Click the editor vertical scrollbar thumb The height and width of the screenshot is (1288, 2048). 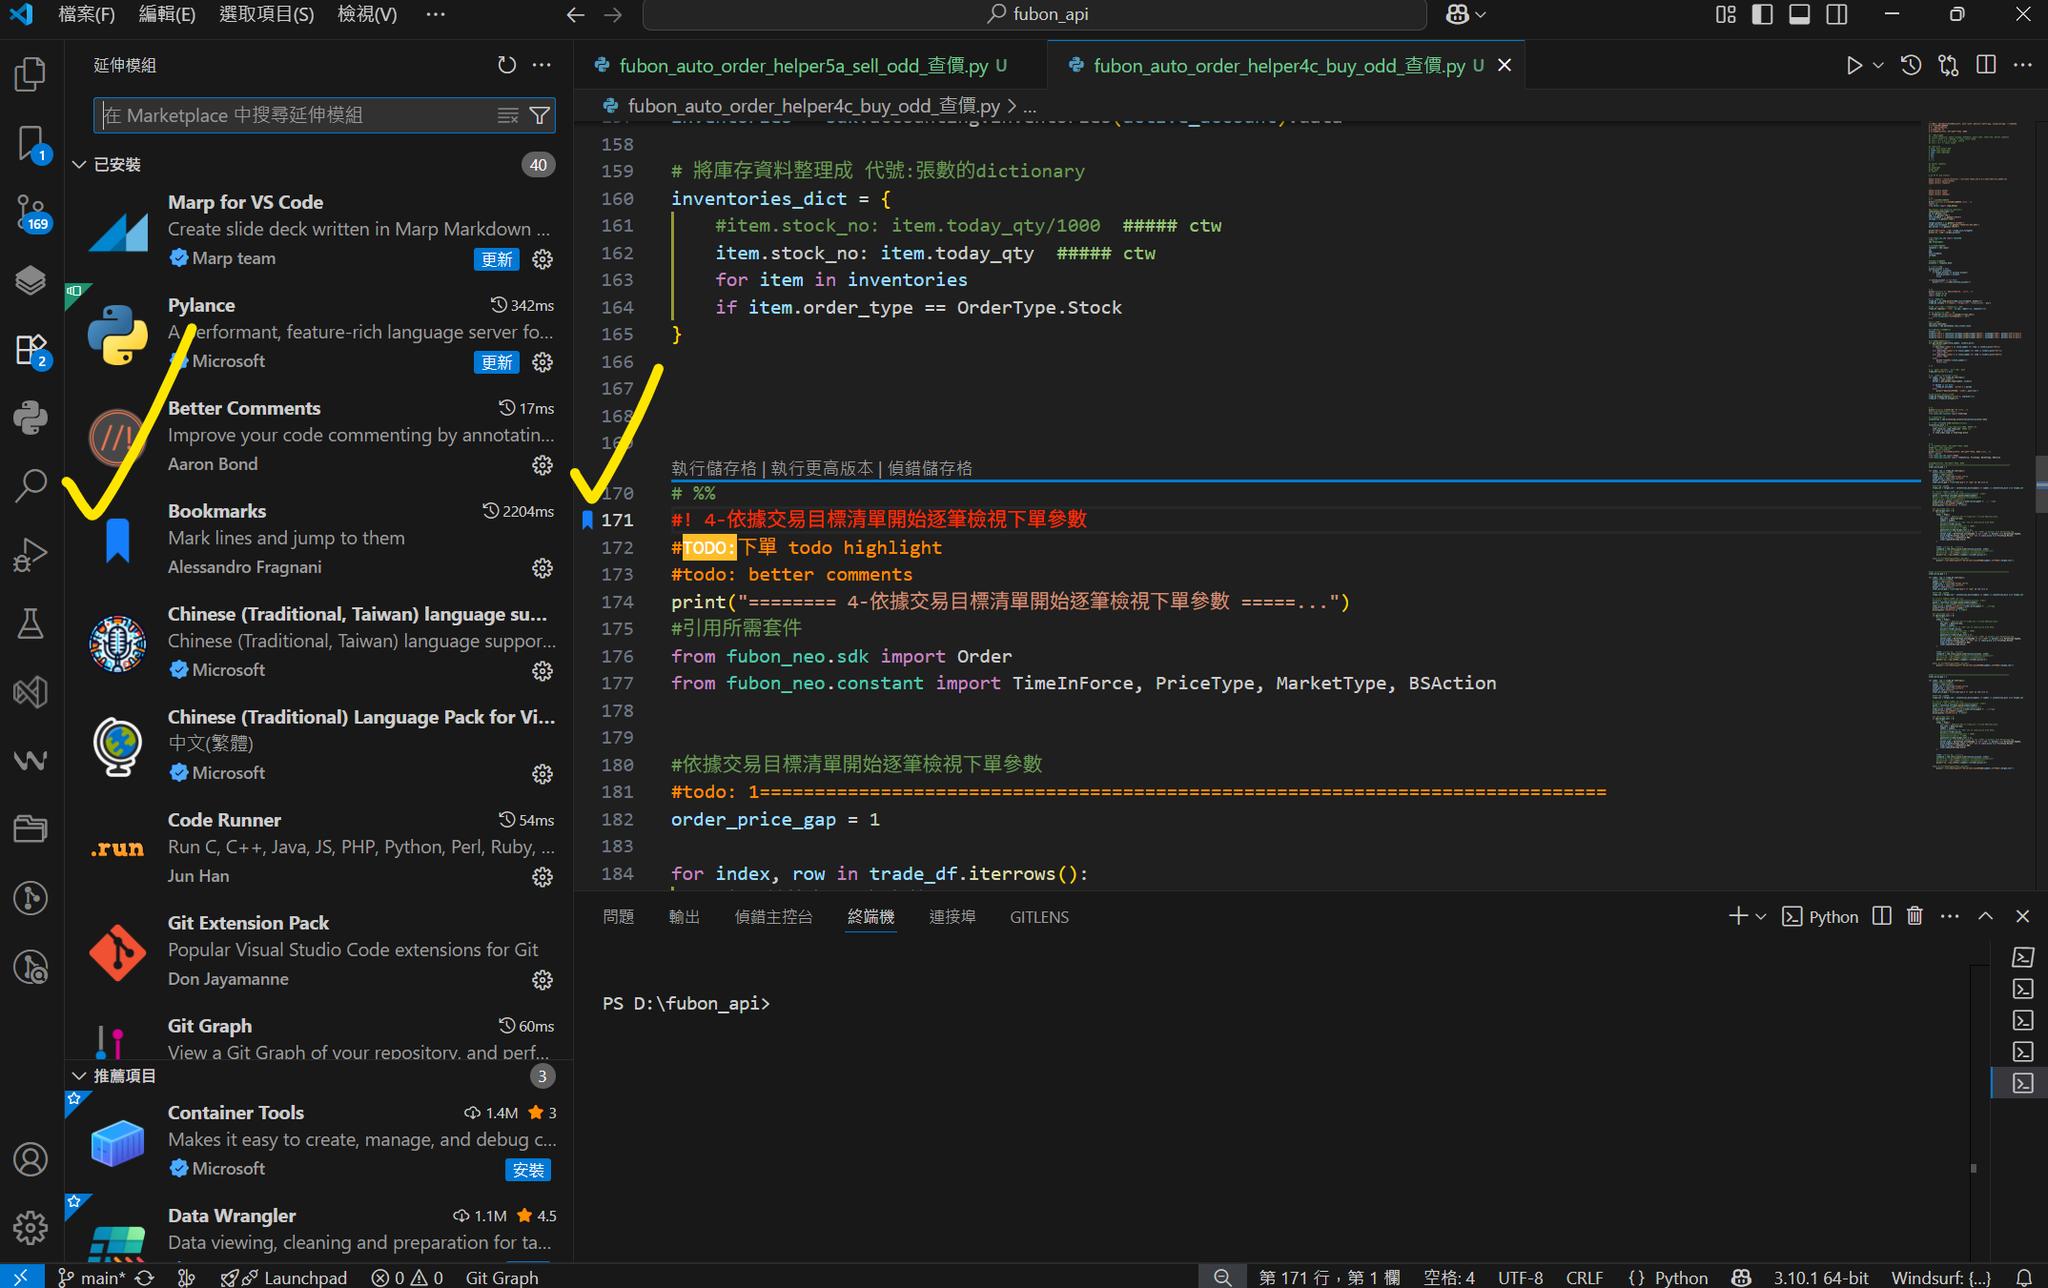2041,485
